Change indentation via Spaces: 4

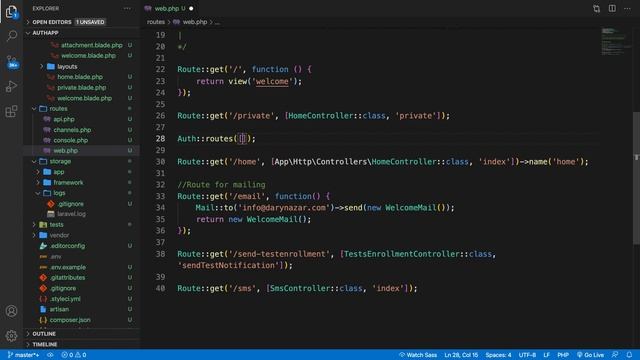tap(498, 355)
